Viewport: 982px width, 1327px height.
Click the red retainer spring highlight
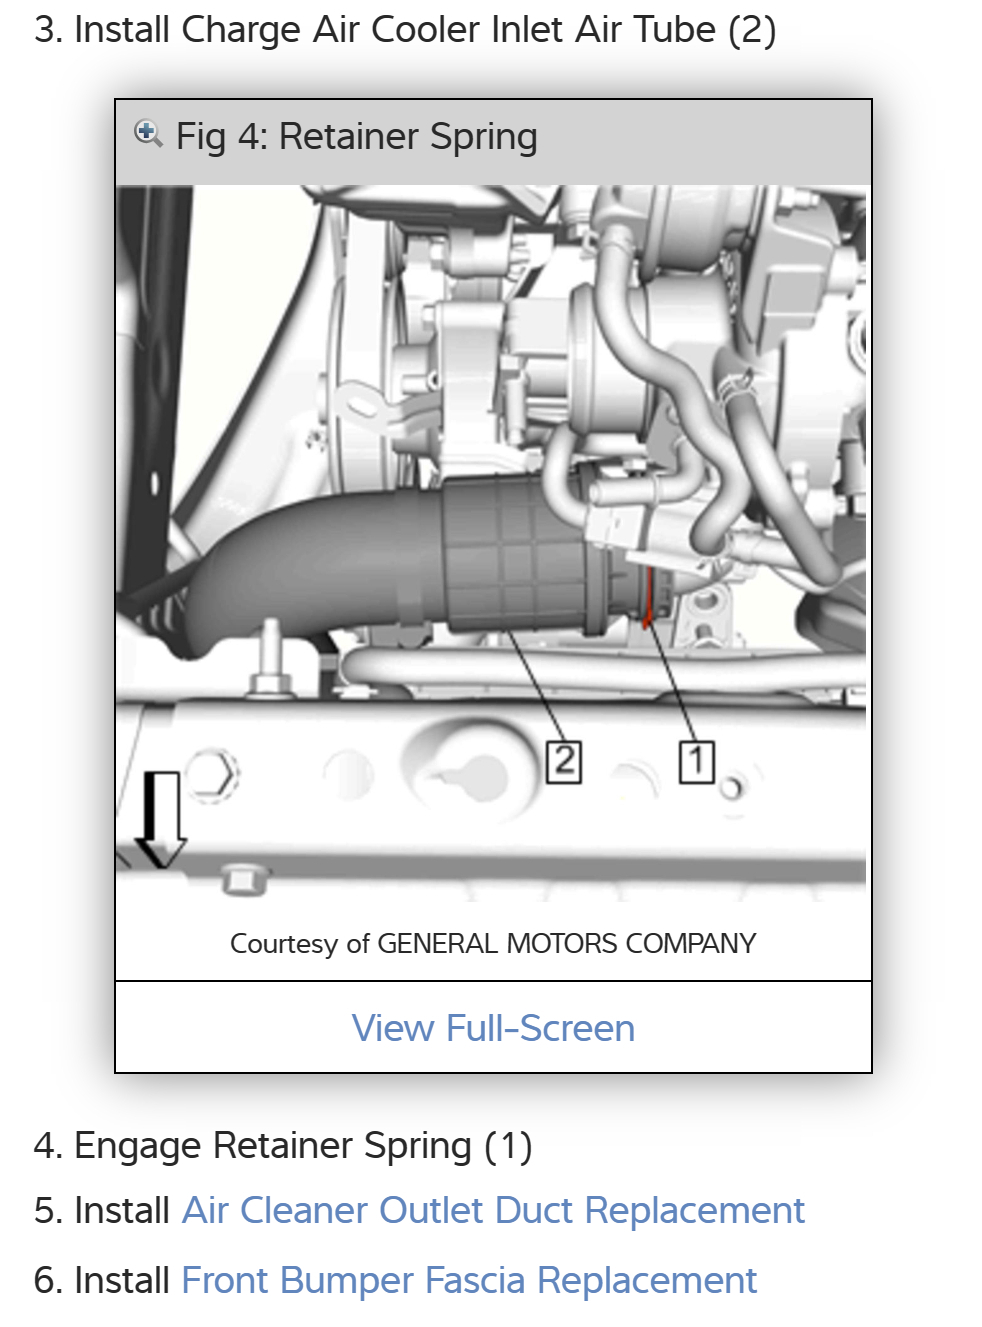tap(647, 598)
